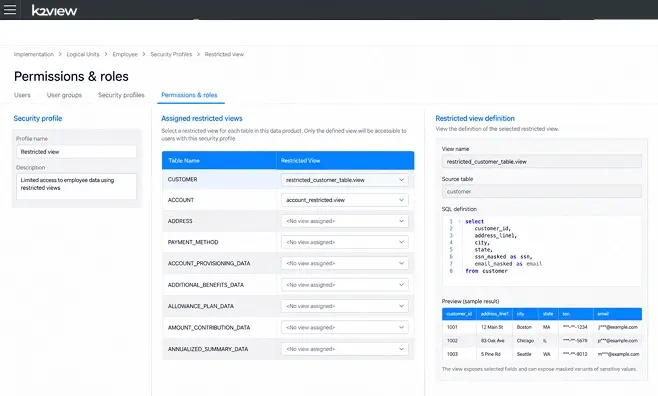658x396 pixels.
Task: Click SQL line 'from customer'
Action: [486, 271]
